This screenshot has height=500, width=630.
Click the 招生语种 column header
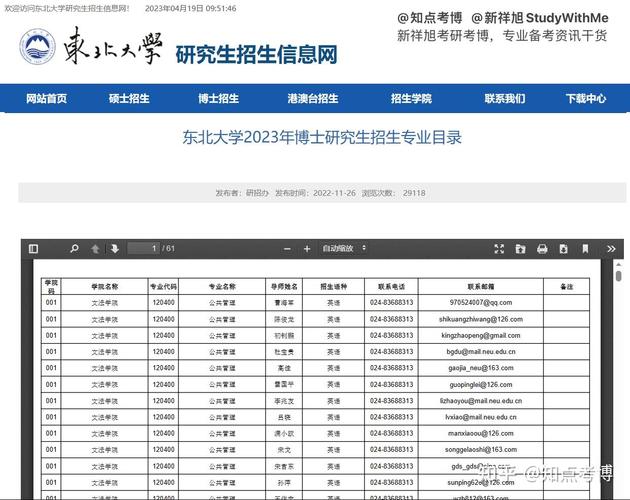point(333,287)
